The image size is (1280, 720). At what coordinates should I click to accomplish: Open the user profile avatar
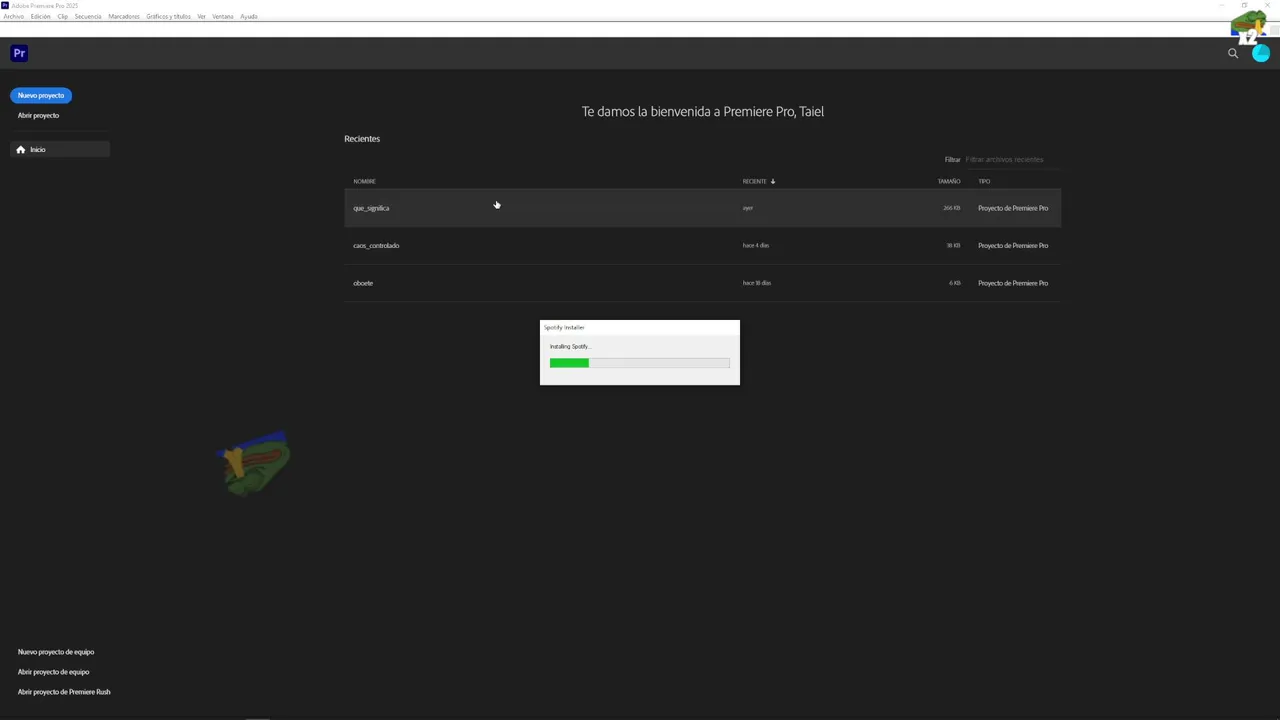[1260, 54]
